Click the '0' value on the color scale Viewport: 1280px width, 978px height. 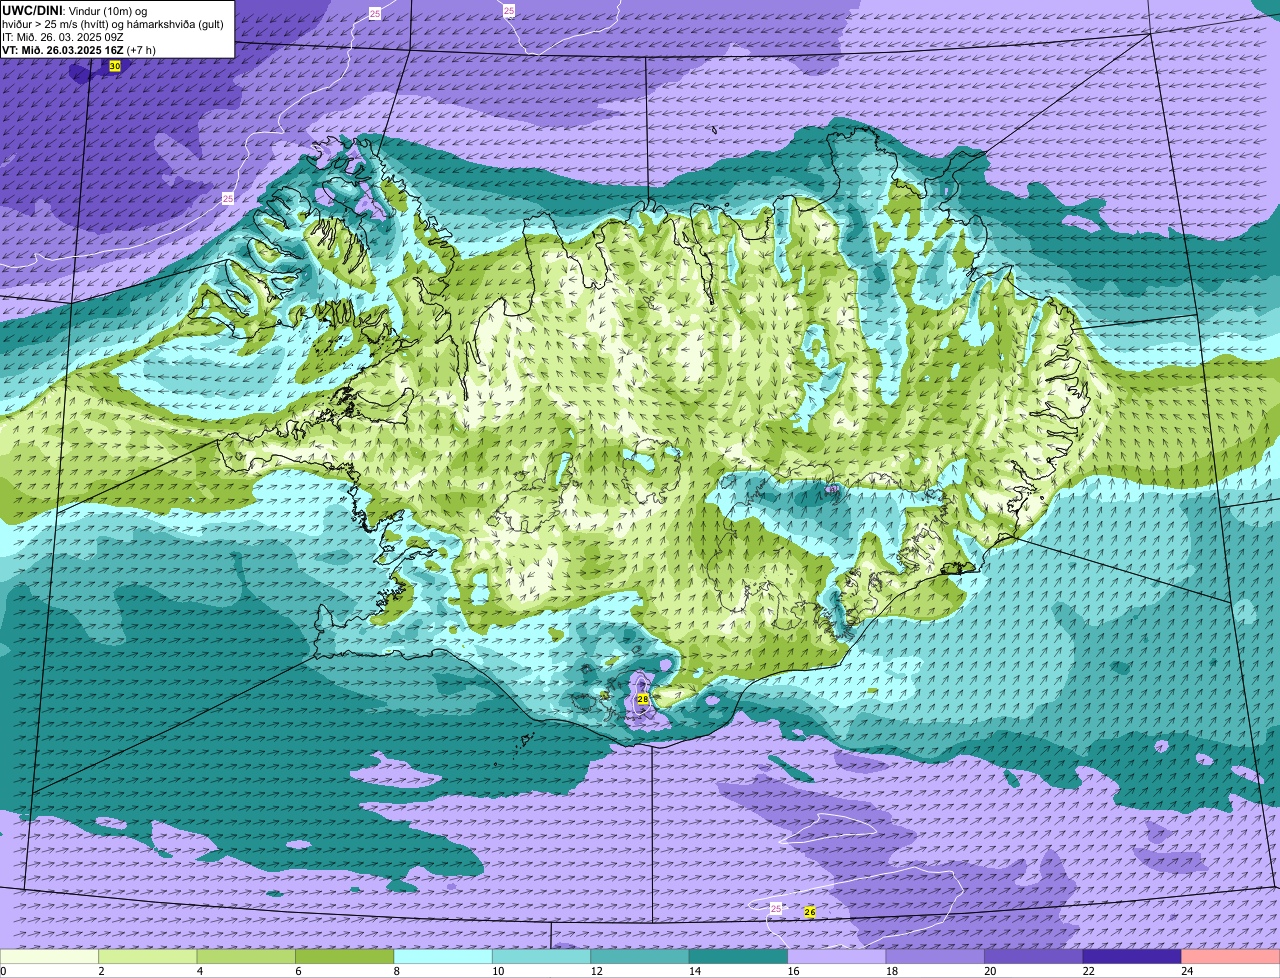[3, 971]
